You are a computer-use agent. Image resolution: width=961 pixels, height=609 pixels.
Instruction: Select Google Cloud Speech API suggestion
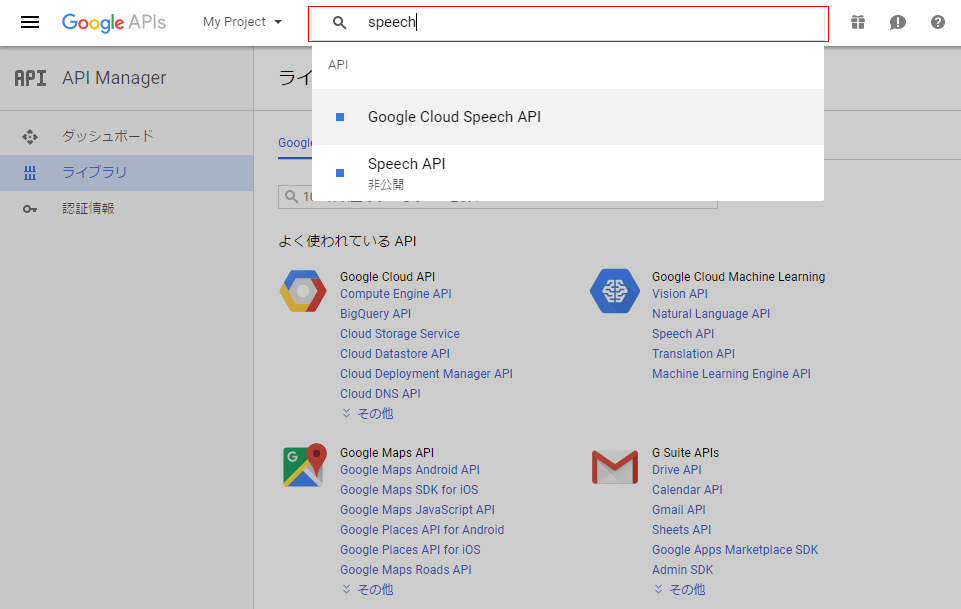568,117
